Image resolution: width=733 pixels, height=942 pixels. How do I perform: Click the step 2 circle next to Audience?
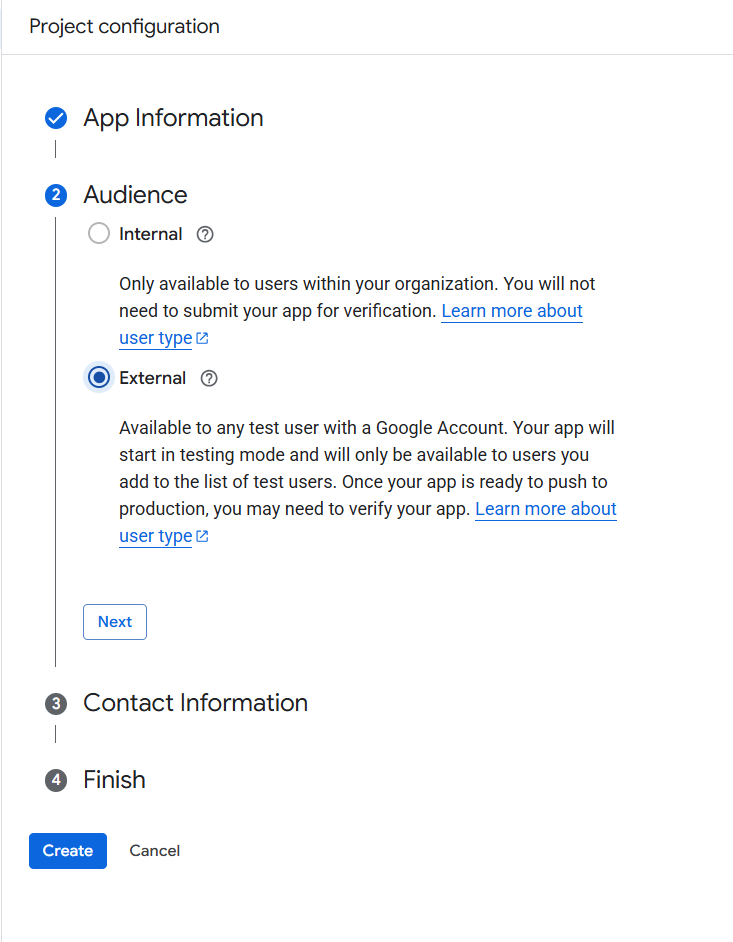(56, 195)
